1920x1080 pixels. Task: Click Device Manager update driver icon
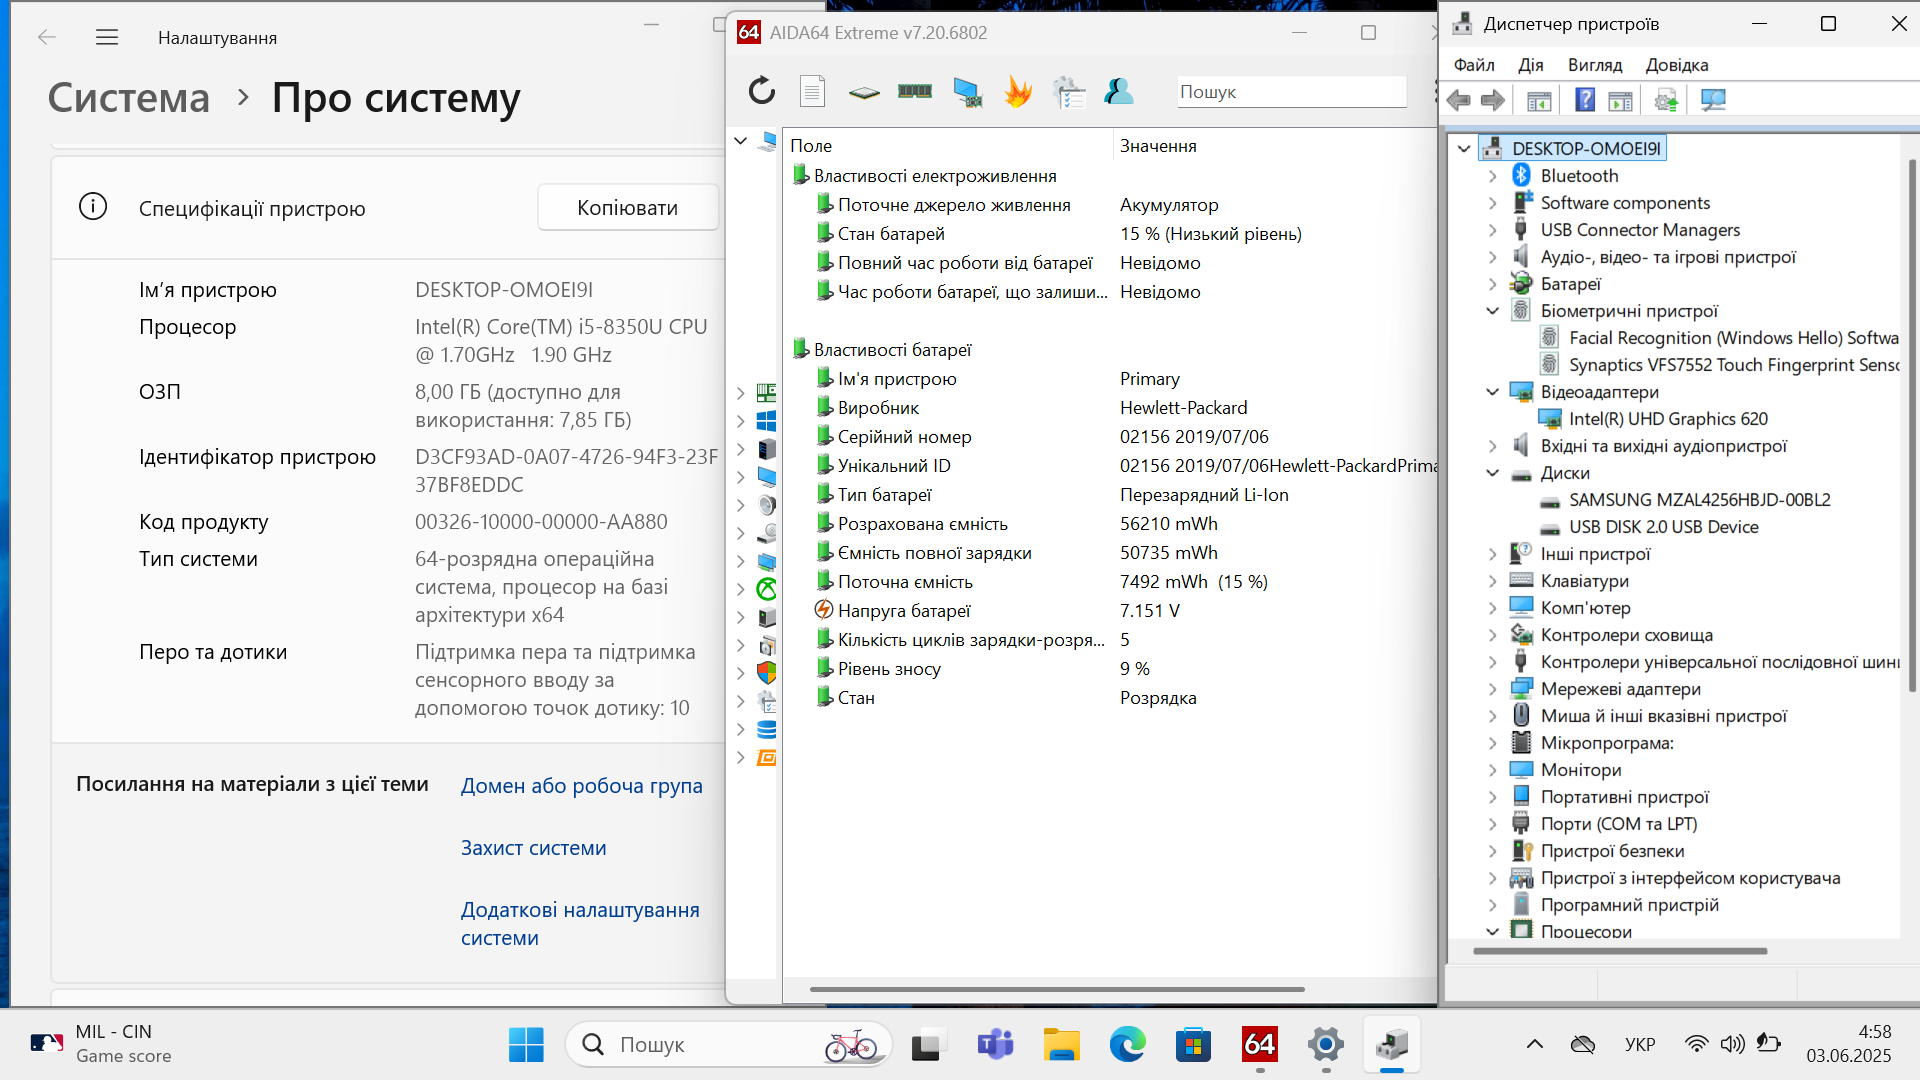(1666, 100)
